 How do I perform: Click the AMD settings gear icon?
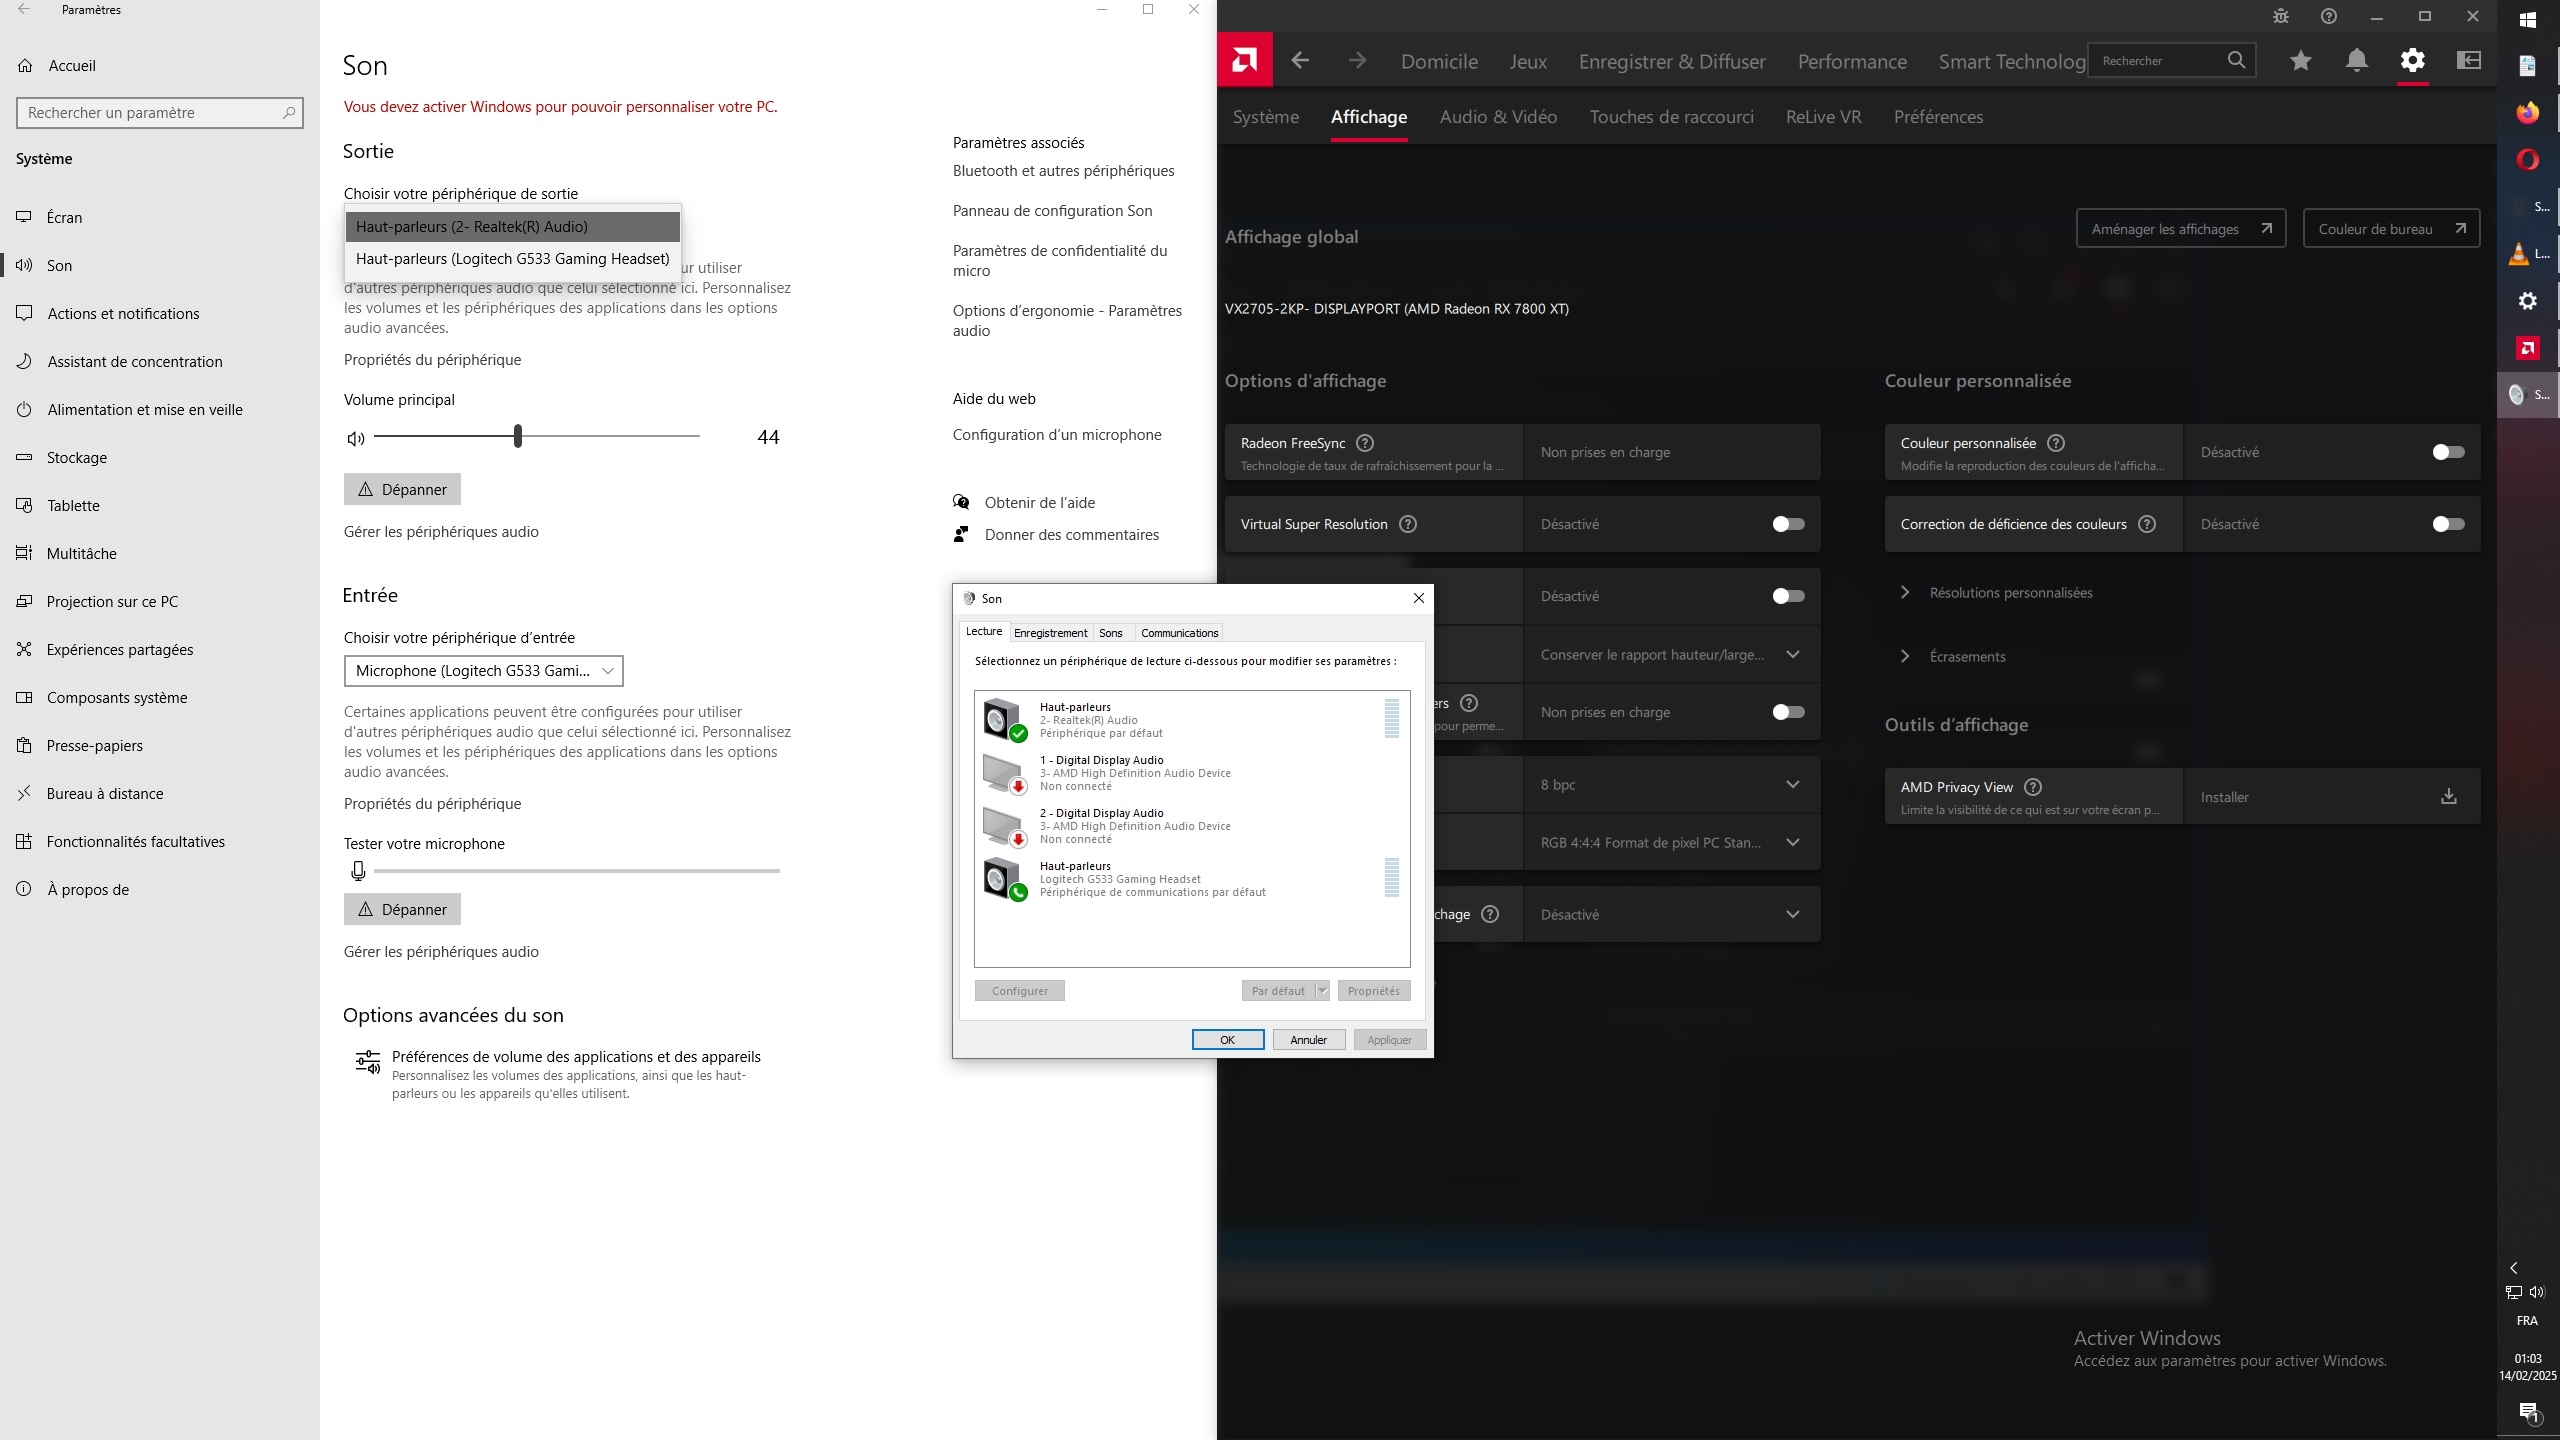point(2412,61)
